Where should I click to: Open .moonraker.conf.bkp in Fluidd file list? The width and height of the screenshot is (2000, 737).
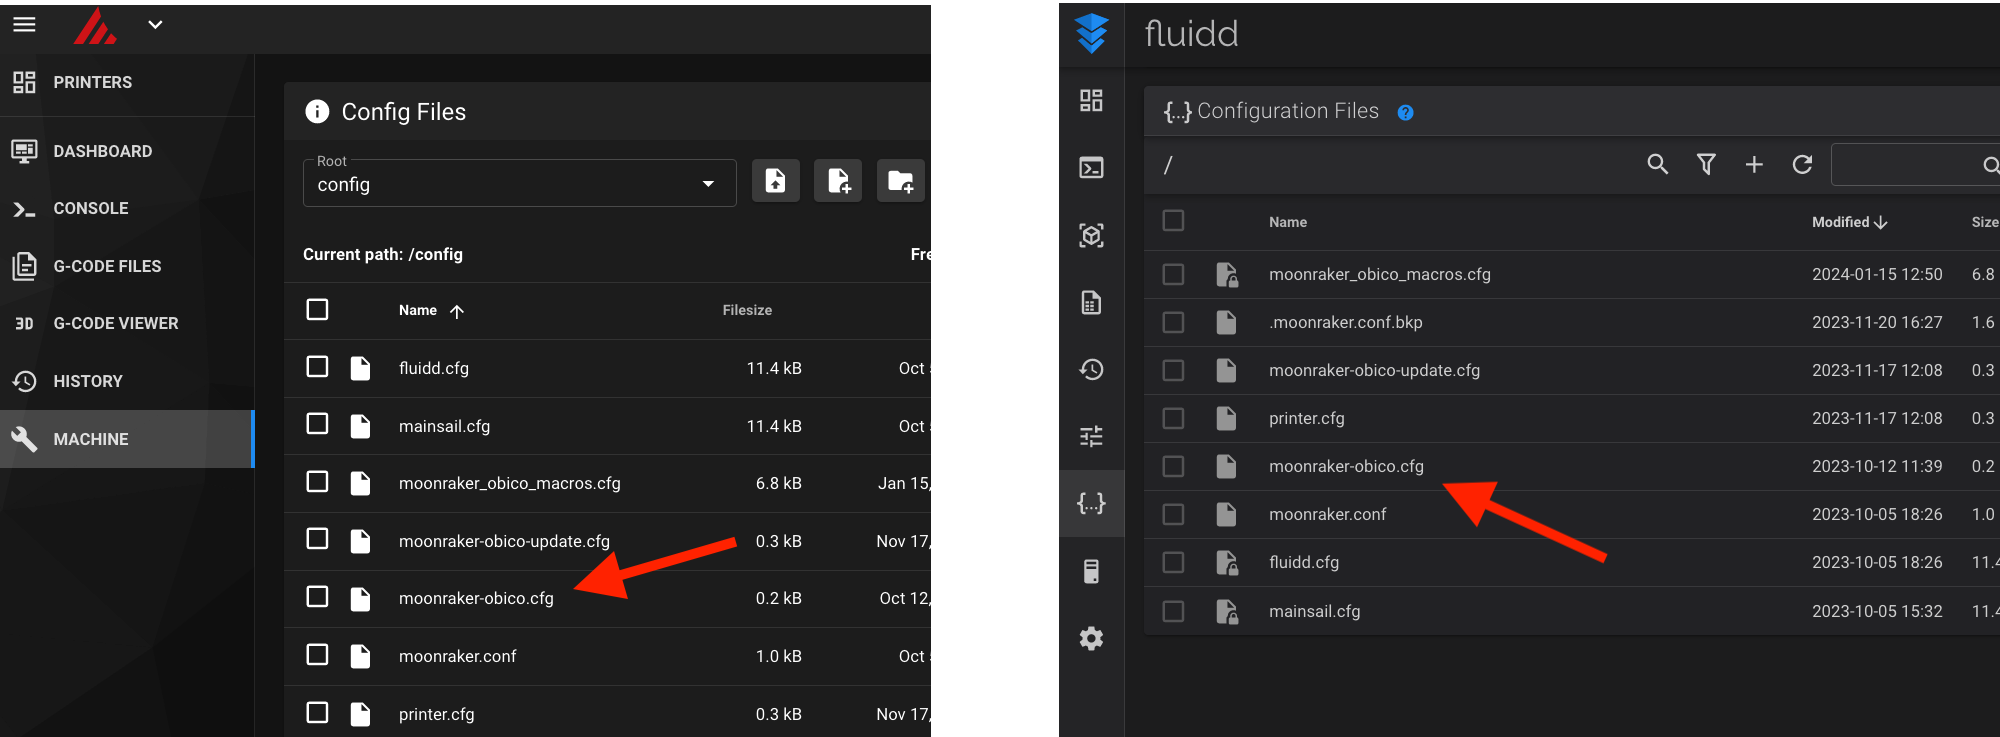pos(1345,322)
